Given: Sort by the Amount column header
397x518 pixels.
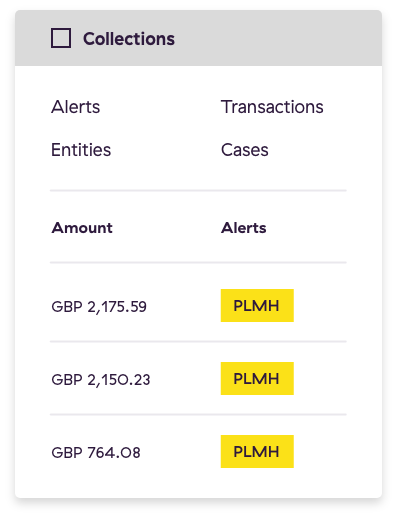Looking at the screenshot, I should (x=82, y=228).
